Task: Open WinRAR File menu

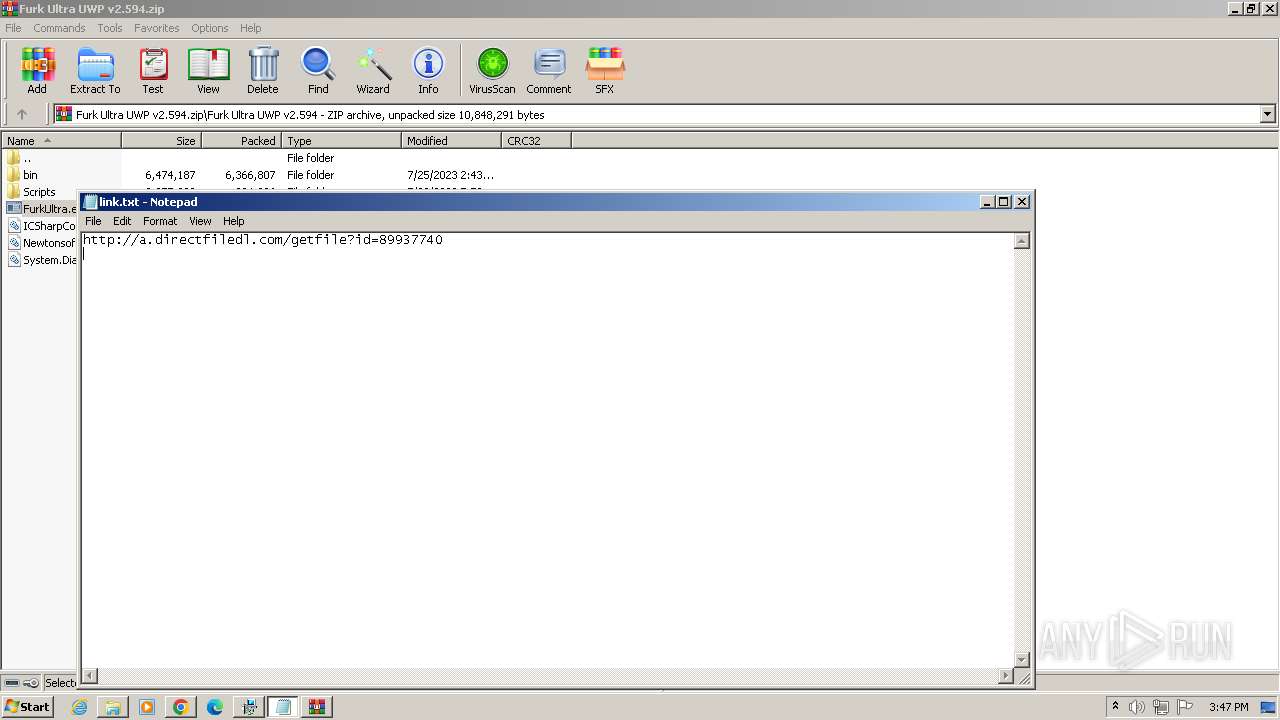Action: point(13,28)
